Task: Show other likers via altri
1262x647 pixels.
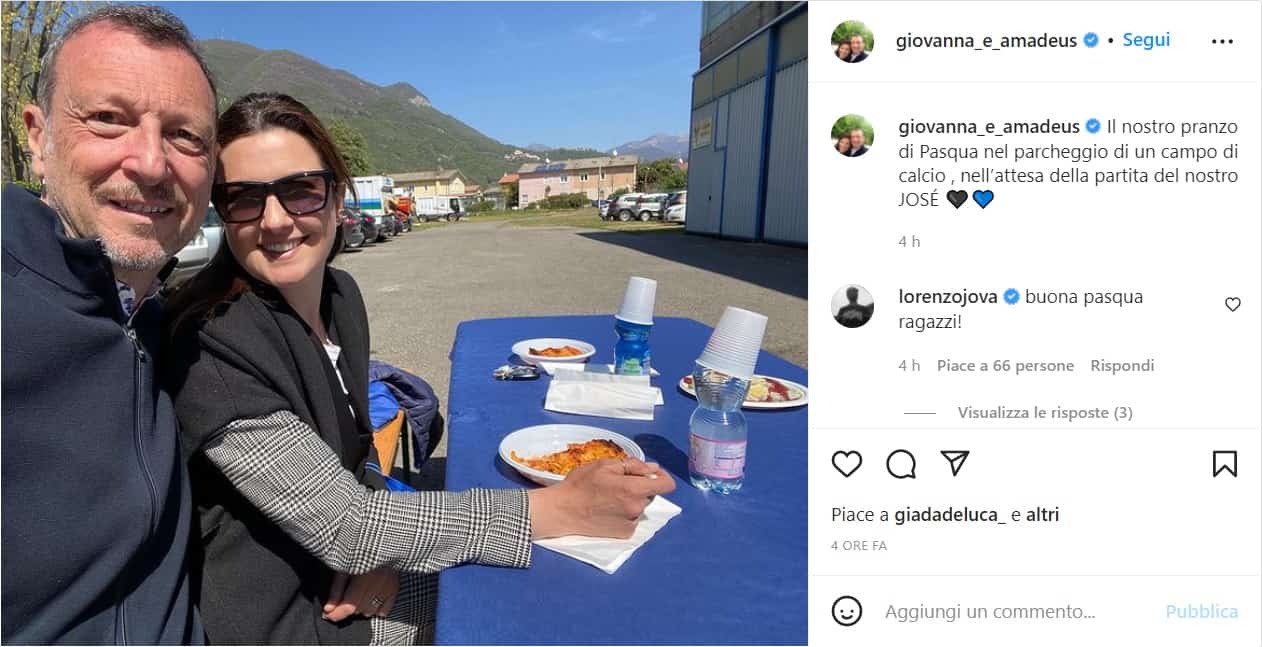Action: [1042, 515]
